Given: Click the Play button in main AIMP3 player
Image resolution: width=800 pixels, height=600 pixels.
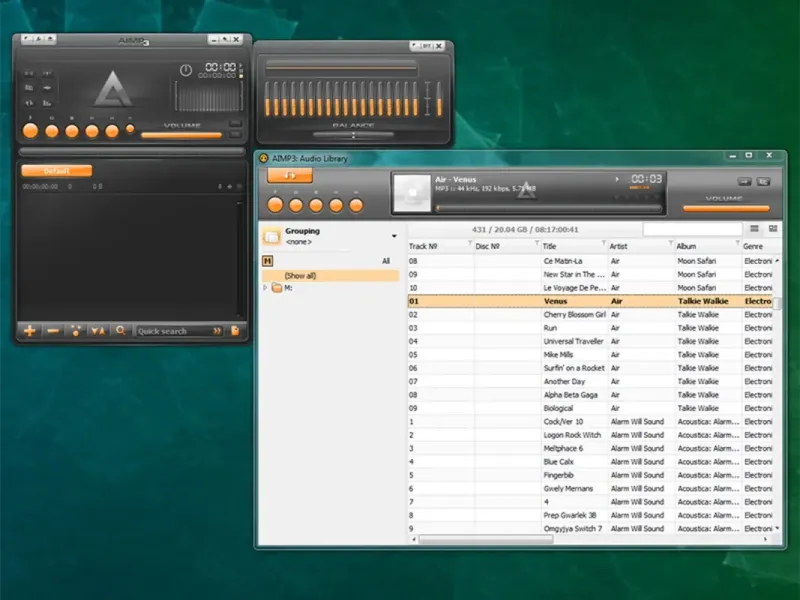Looking at the screenshot, I should coord(31,131).
